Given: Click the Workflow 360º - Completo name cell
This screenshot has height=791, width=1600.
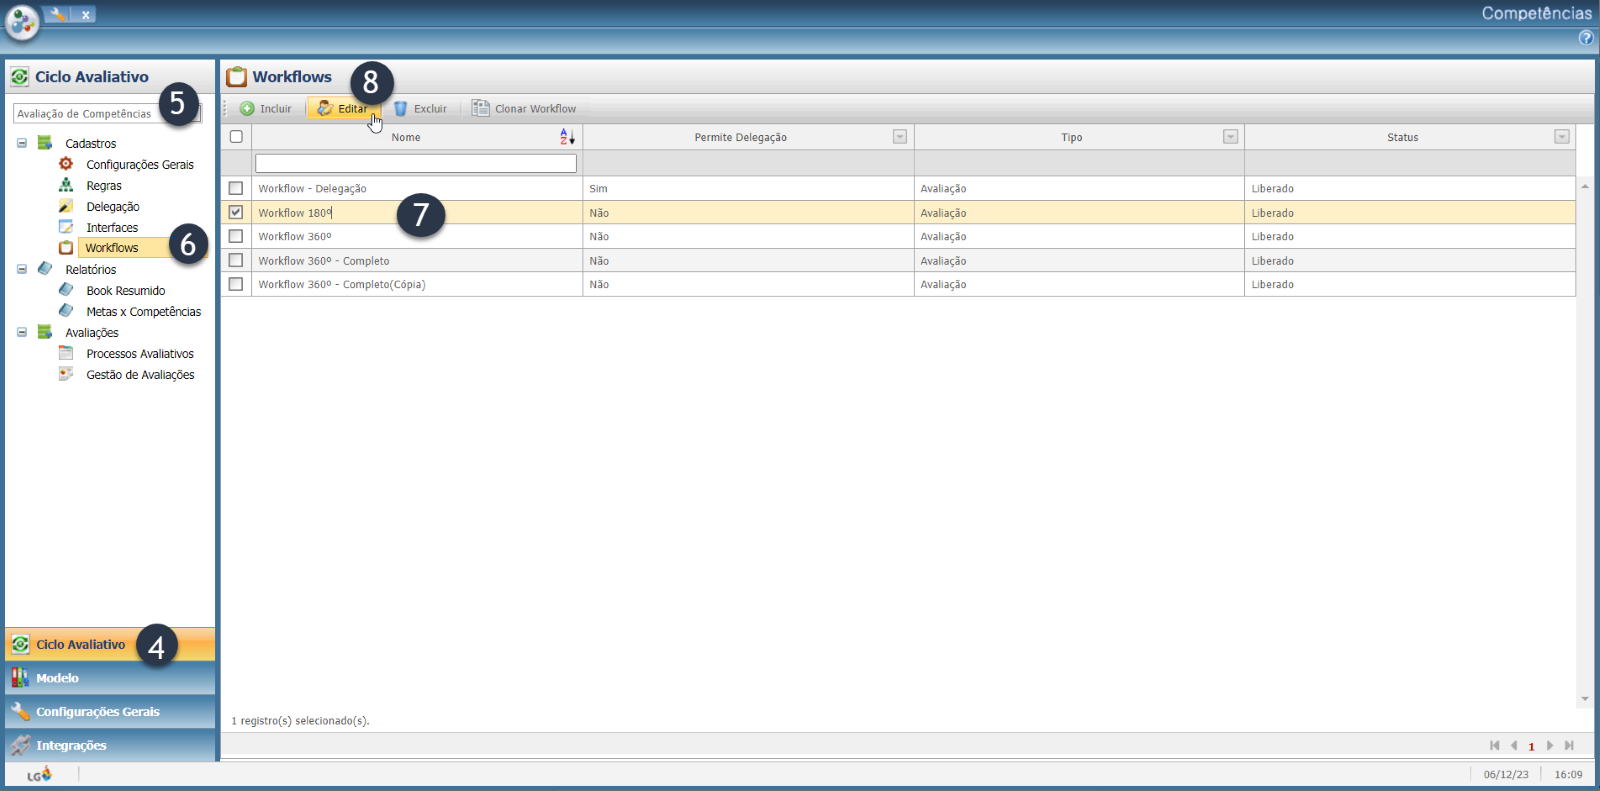Looking at the screenshot, I should tap(416, 261).
